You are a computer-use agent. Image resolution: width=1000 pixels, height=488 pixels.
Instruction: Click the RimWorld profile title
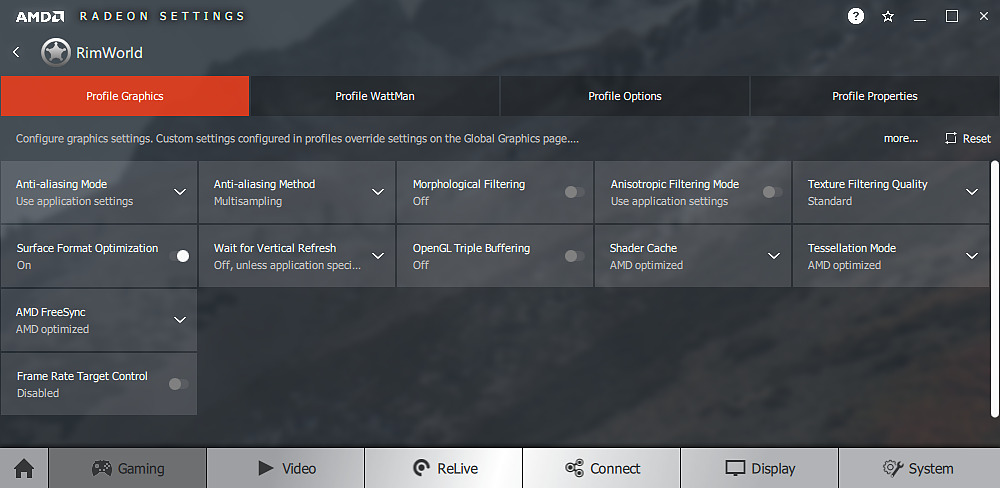click(x=109, y=52)
